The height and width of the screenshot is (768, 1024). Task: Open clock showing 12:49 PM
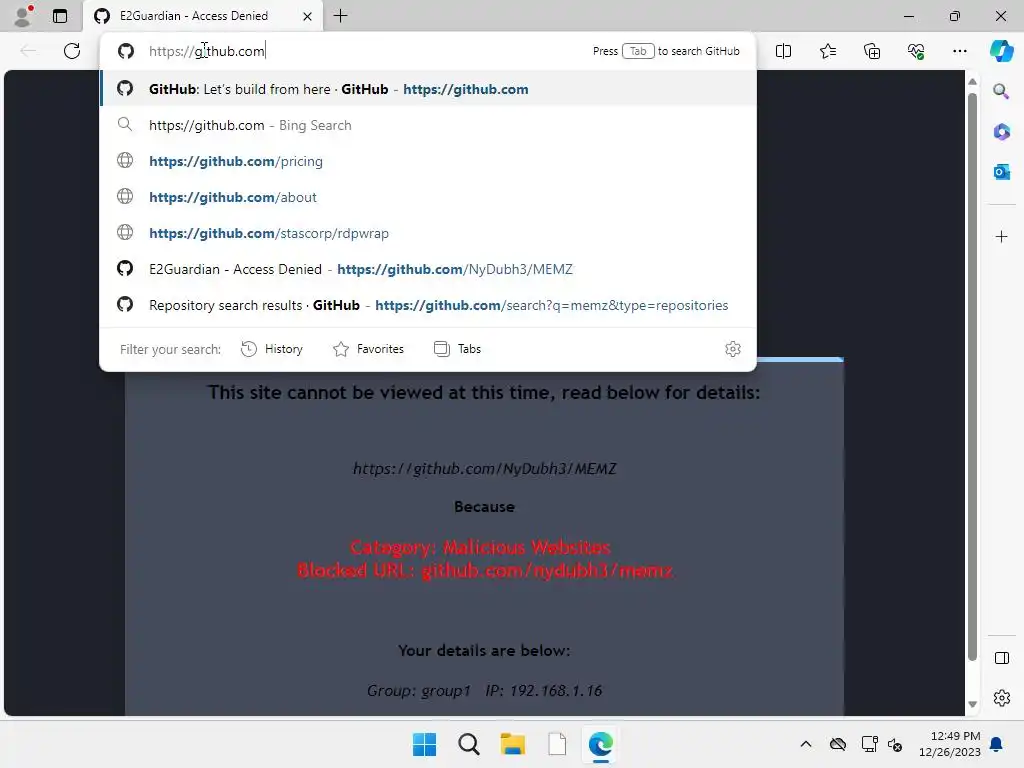pyautogui.click(x=950, y=744)
